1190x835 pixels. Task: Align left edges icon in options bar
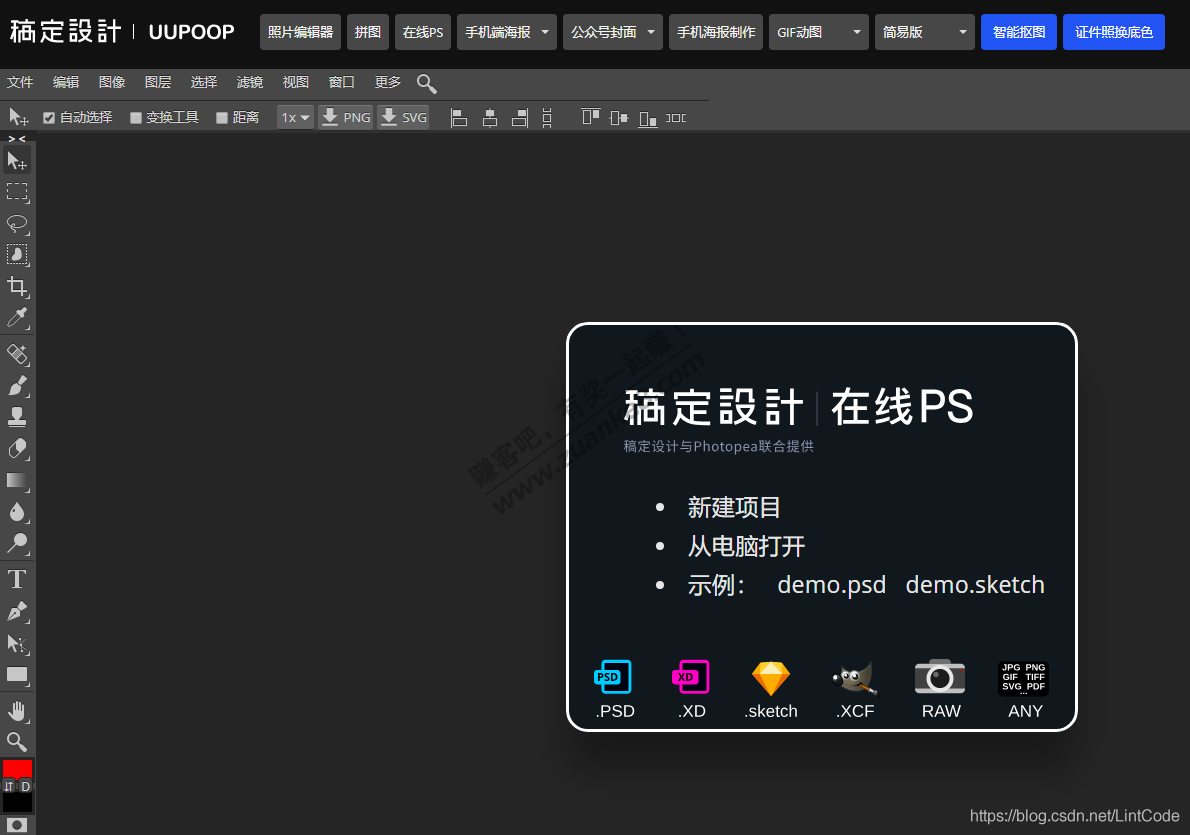click(x=458, y=118)
